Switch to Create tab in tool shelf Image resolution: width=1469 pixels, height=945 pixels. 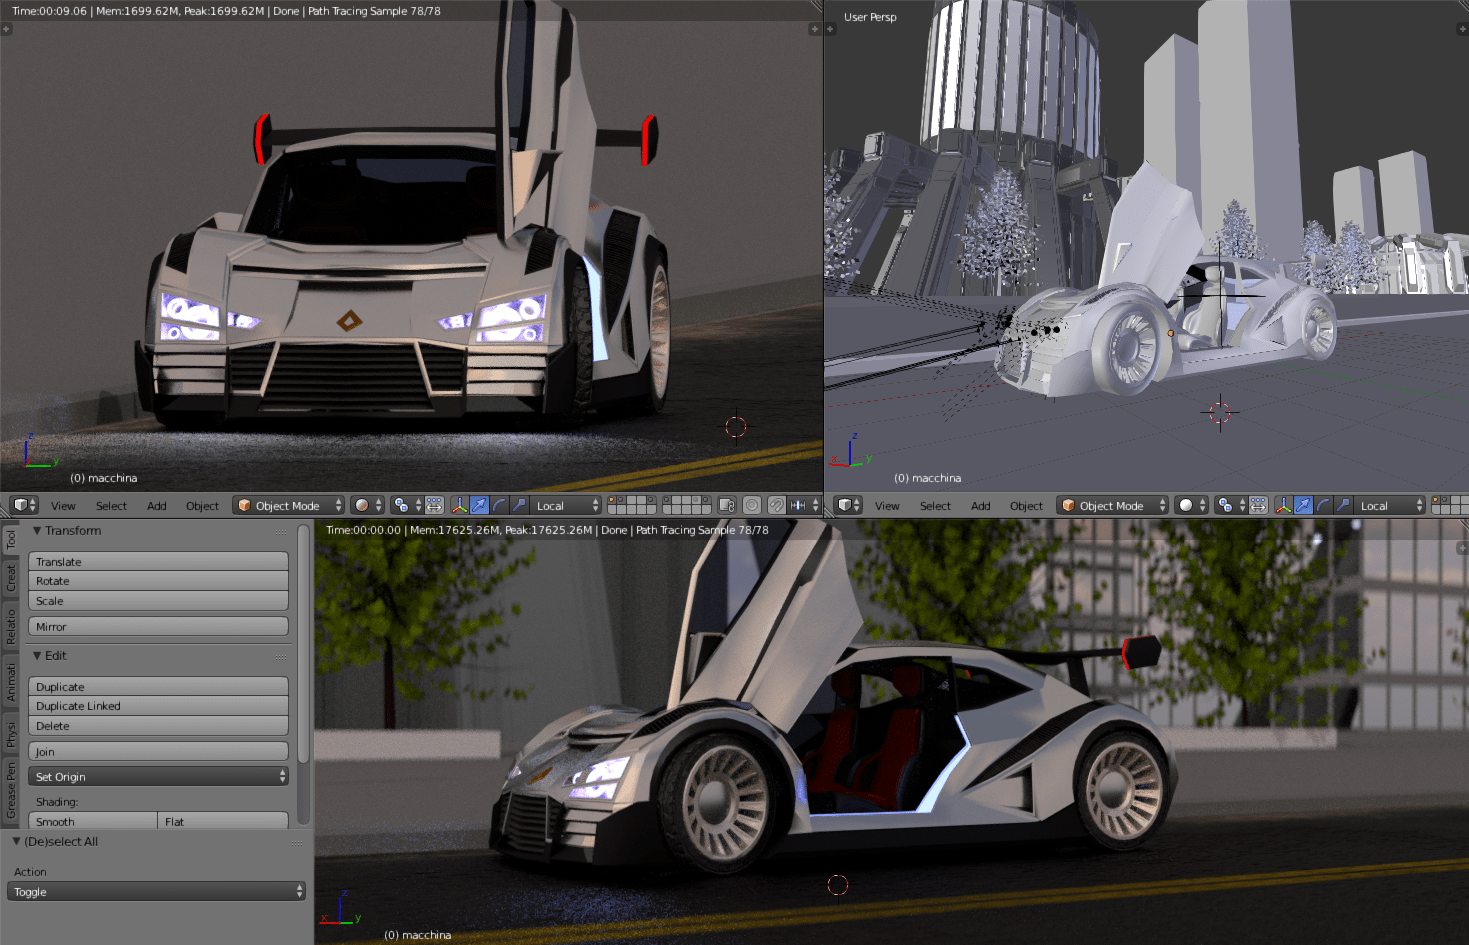tap(11, 578)
